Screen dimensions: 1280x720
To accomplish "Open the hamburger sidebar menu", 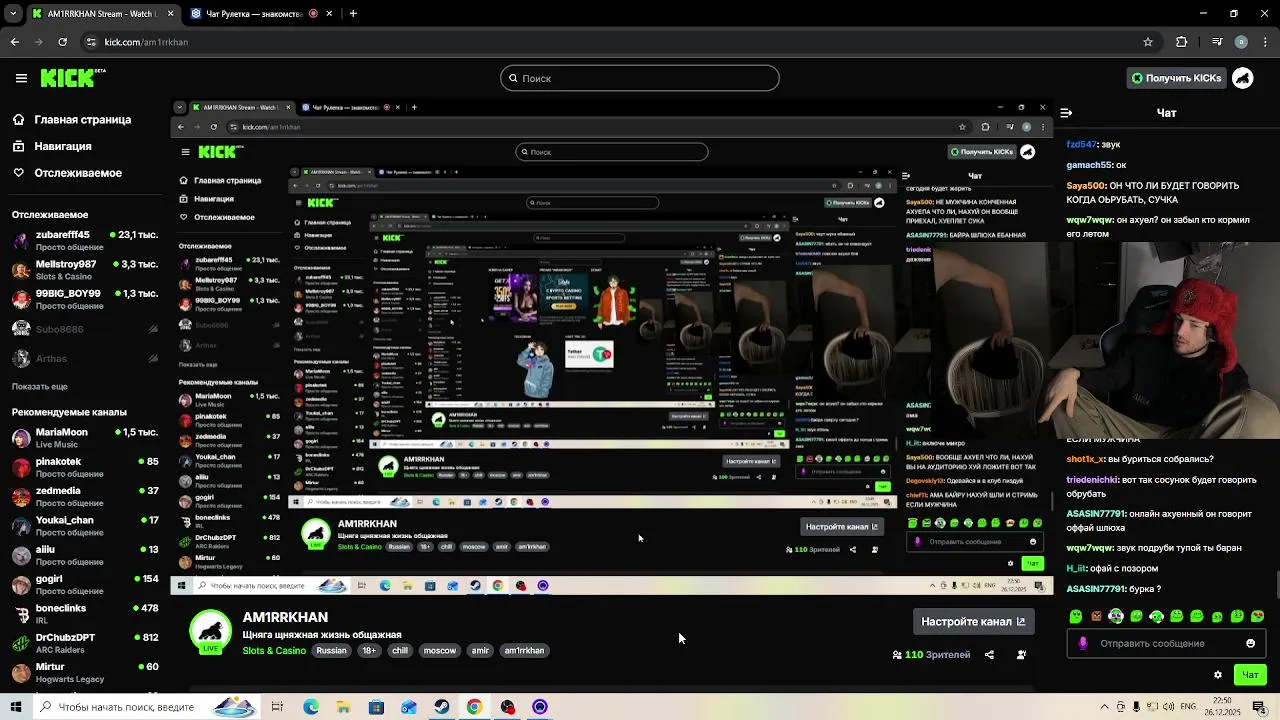I will point(21,78).
